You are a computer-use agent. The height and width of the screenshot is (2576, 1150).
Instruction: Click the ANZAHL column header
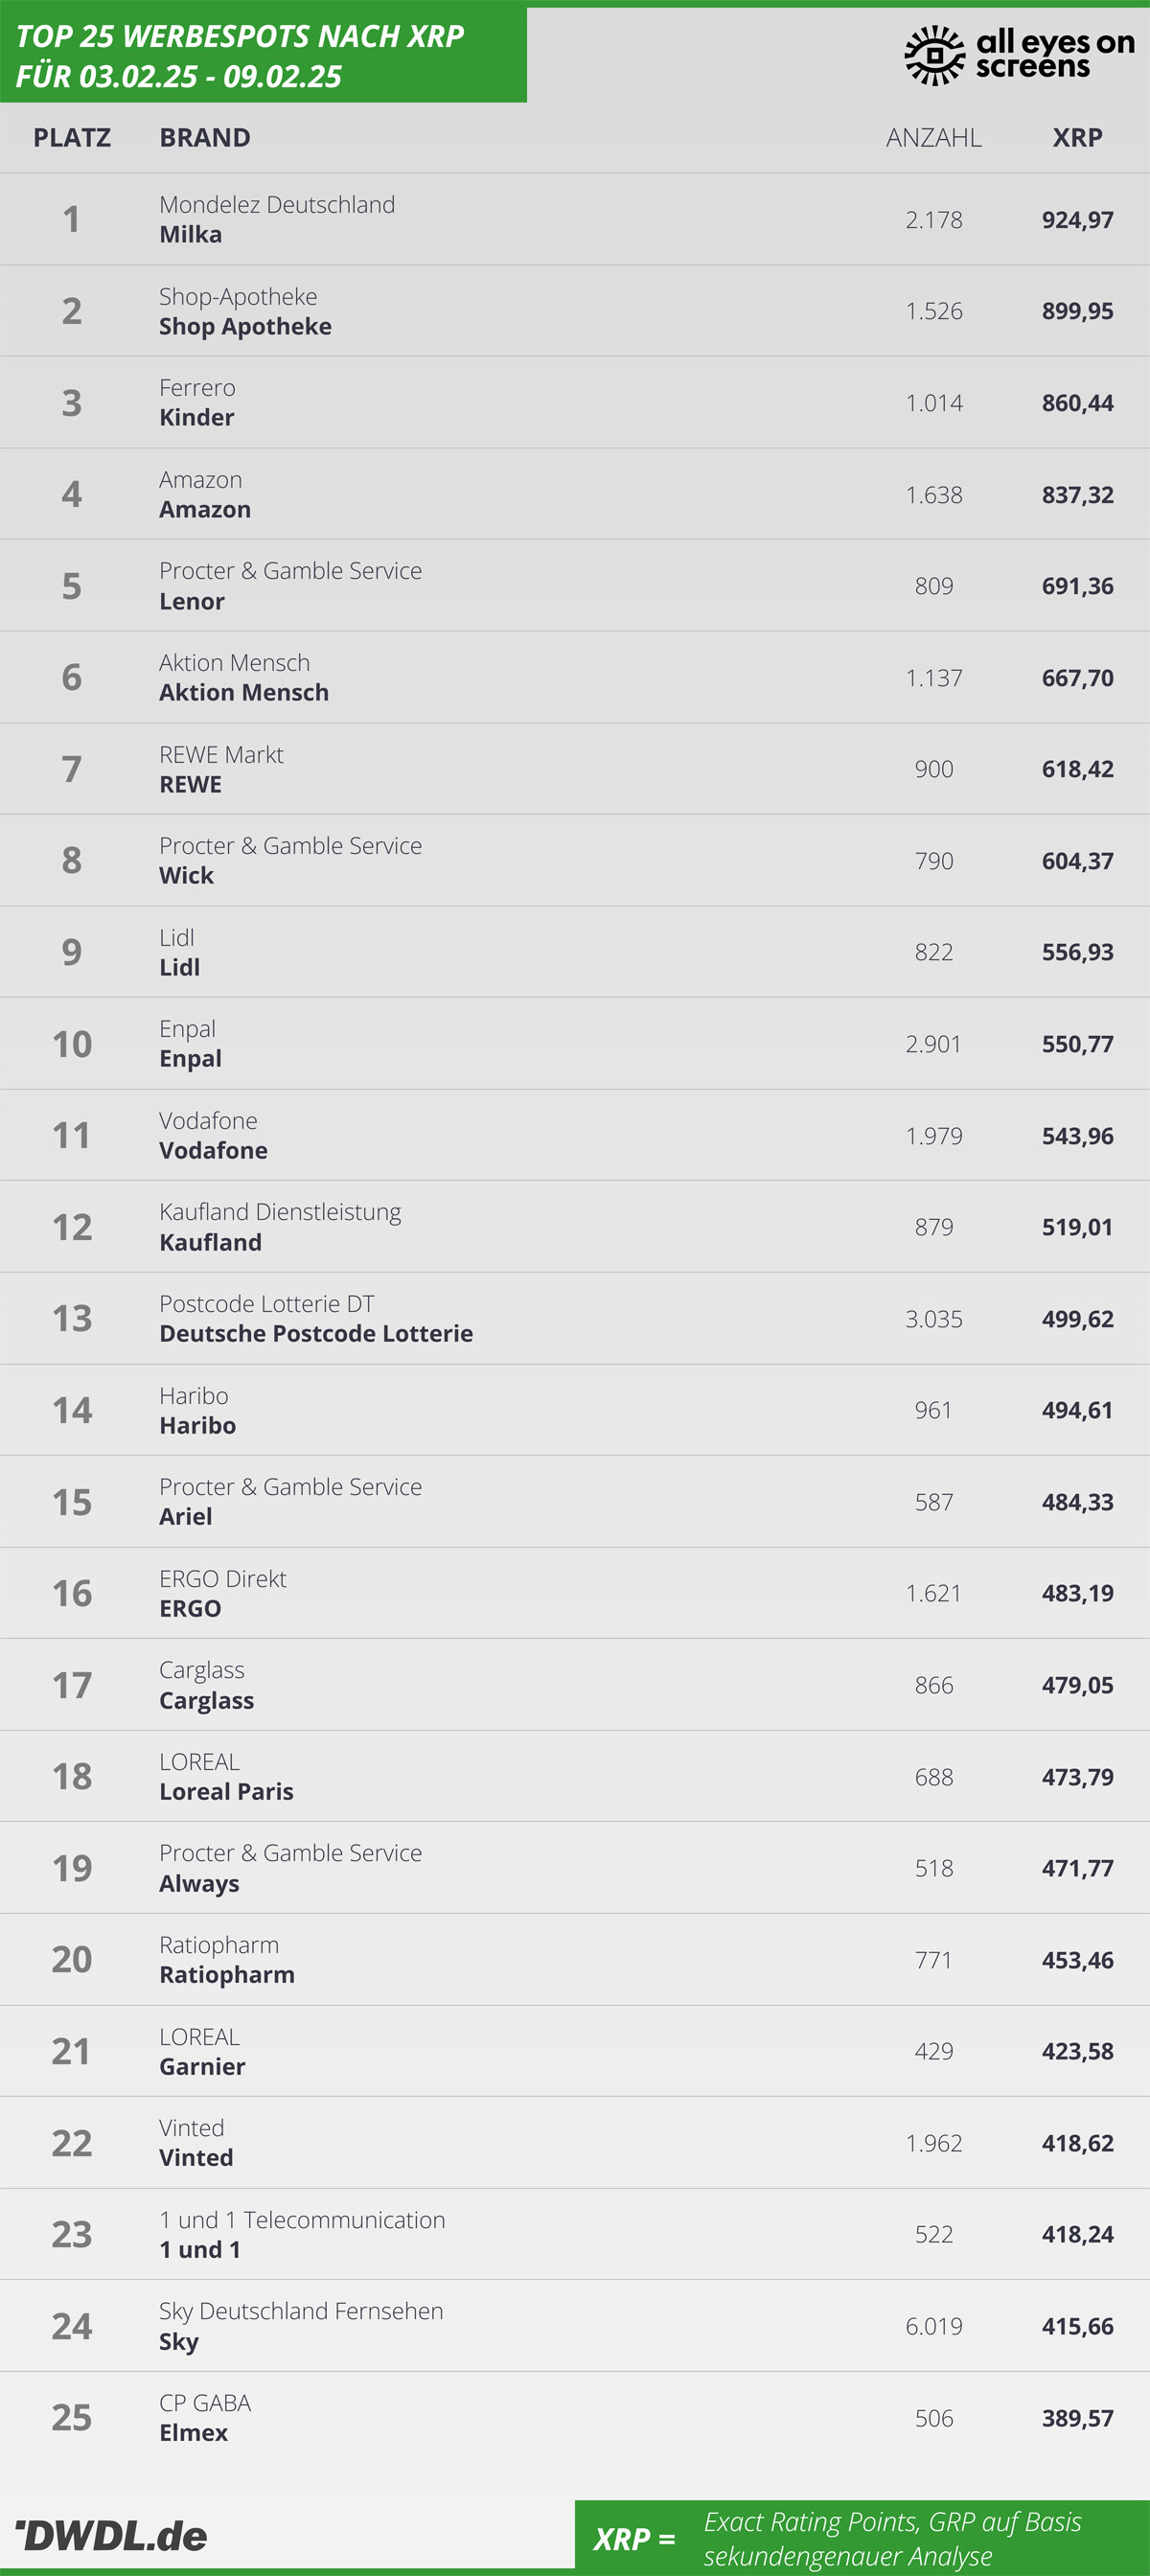pos(933,137)
